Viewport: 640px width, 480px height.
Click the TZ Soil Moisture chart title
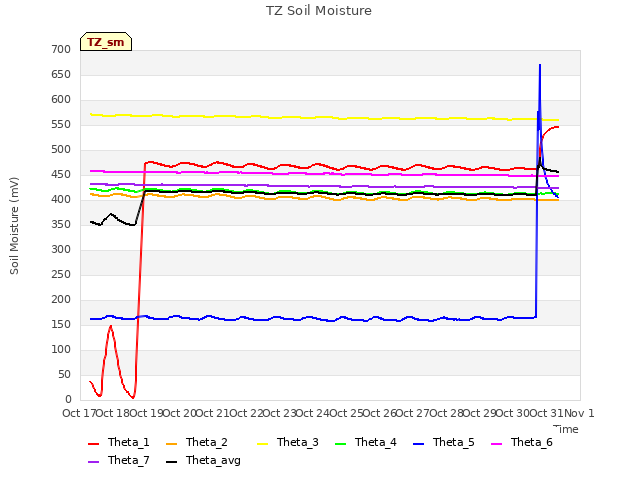[319, 11]
